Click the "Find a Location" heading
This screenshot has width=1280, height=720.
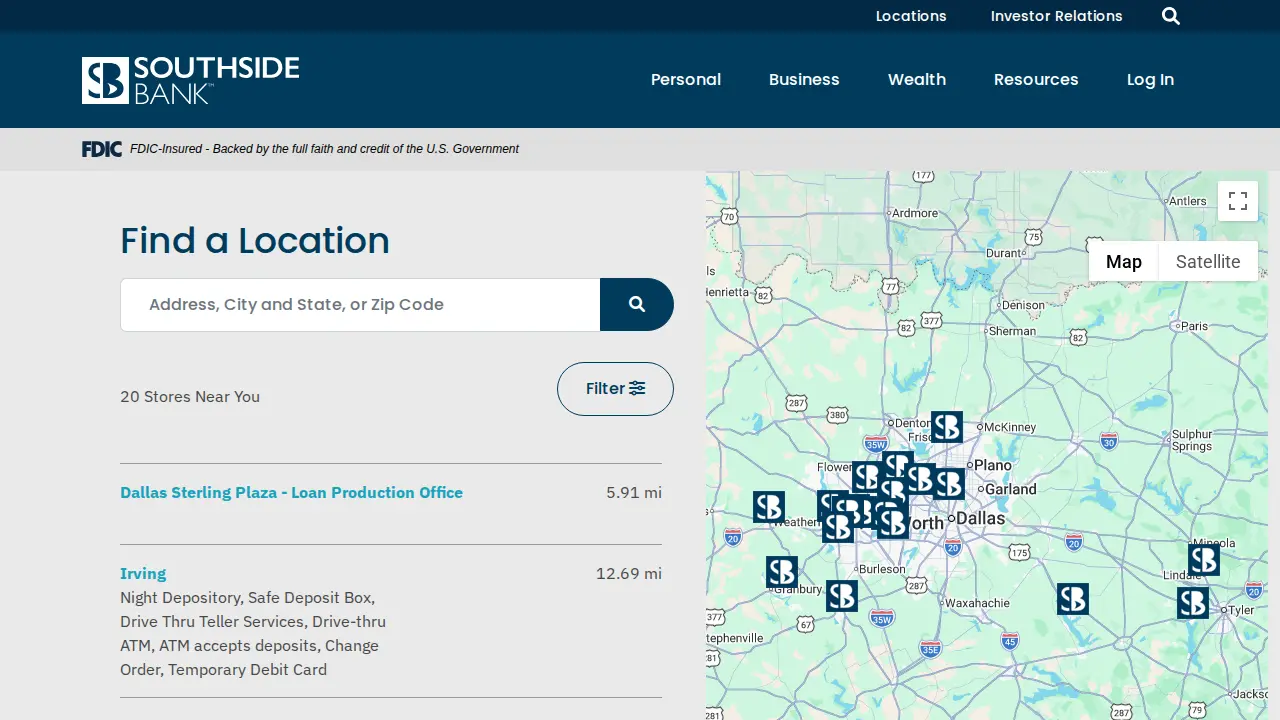(x=255, y=240)
